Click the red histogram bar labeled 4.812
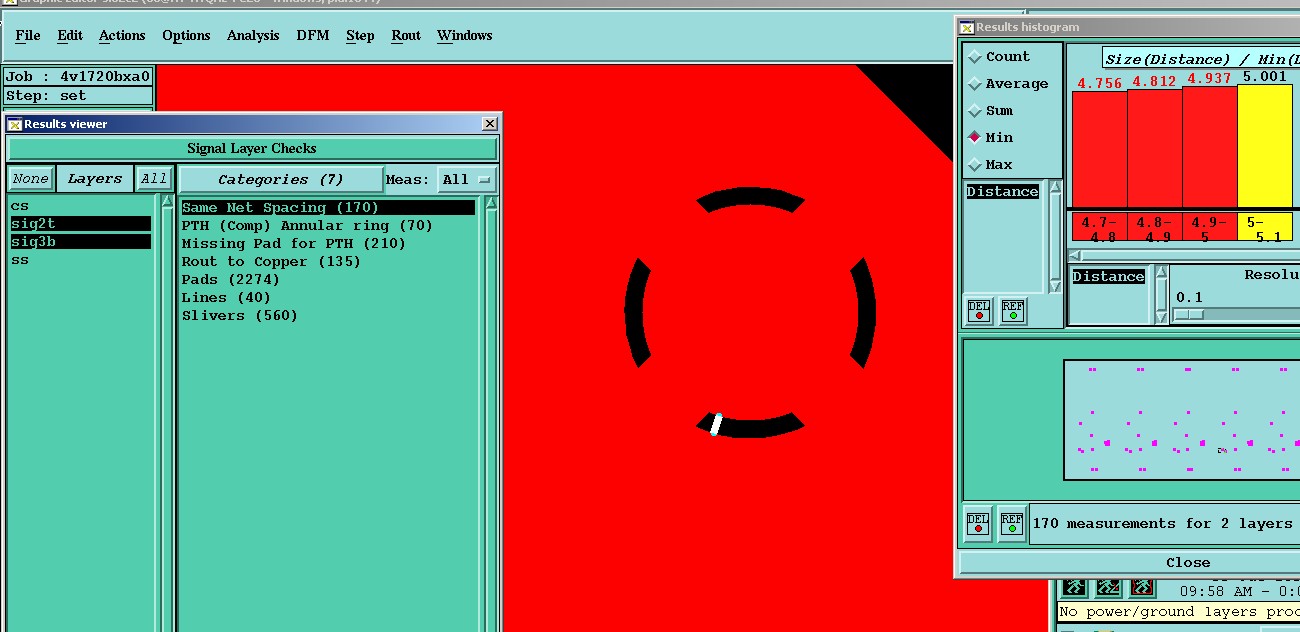The width and height of the screenshot is (1300, 632). point(1154,149)
